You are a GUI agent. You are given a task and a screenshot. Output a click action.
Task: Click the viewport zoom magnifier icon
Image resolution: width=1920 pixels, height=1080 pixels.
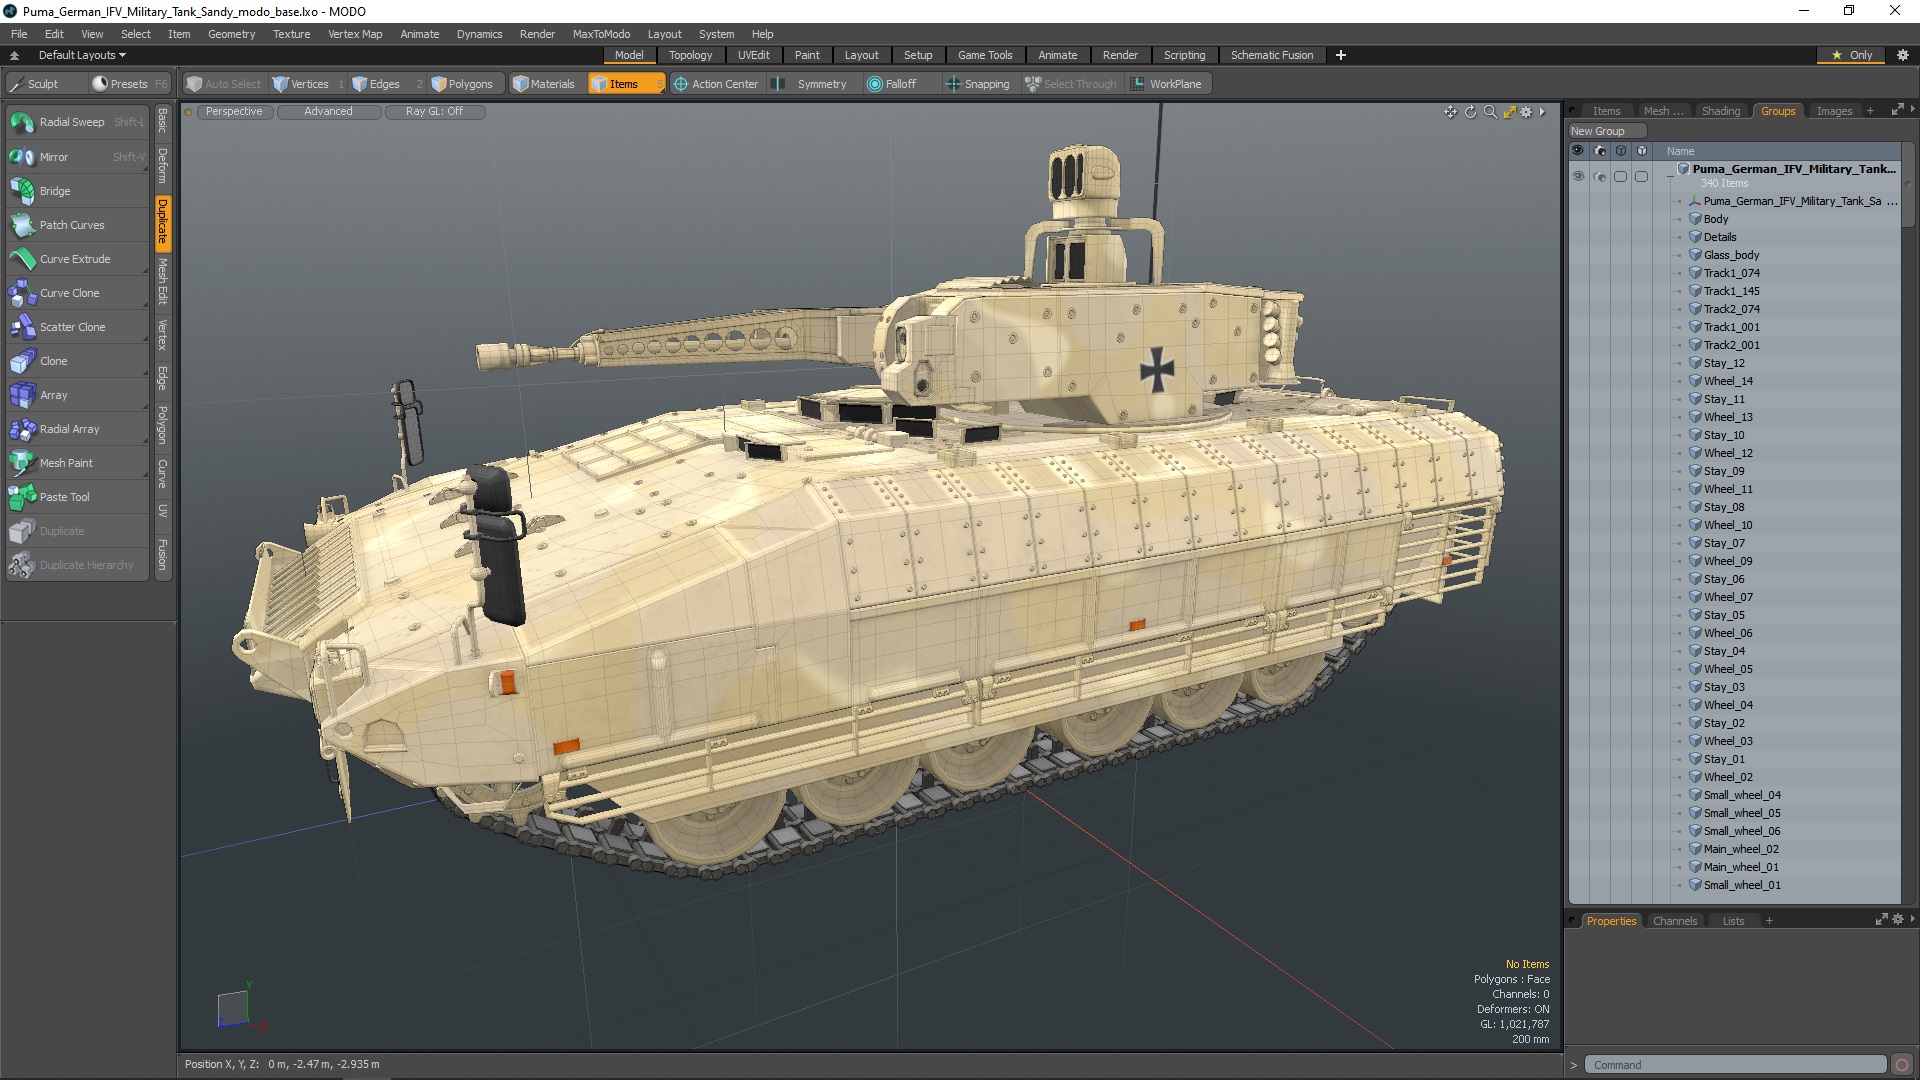point(1490,112)
